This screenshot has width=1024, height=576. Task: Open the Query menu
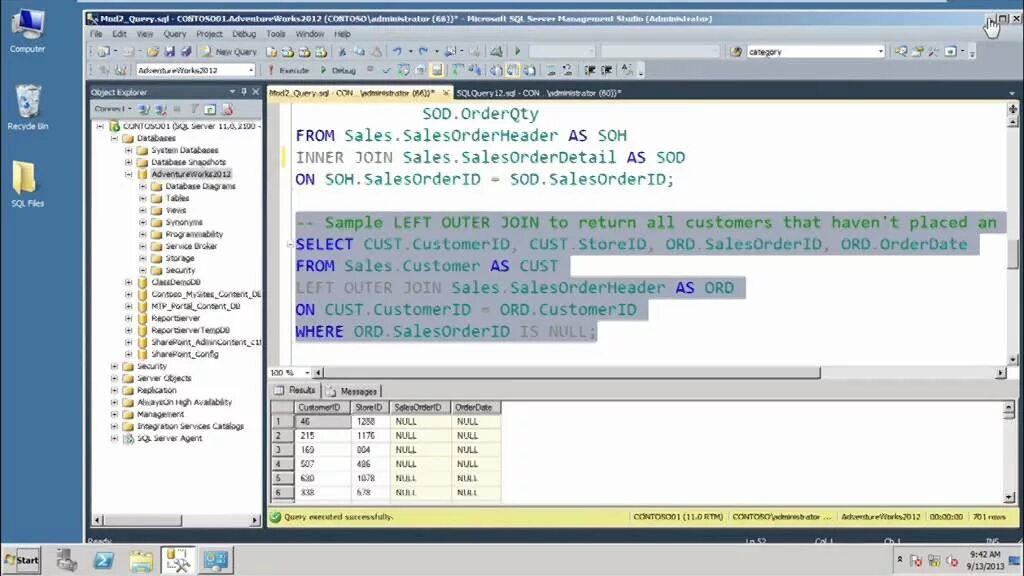pyautogui.click(x=174, y=34)
